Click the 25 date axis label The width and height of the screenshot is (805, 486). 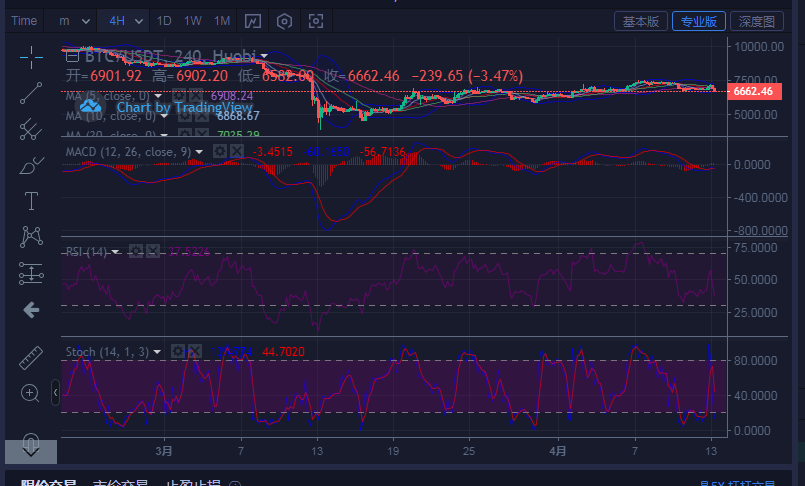click(469, 451)
